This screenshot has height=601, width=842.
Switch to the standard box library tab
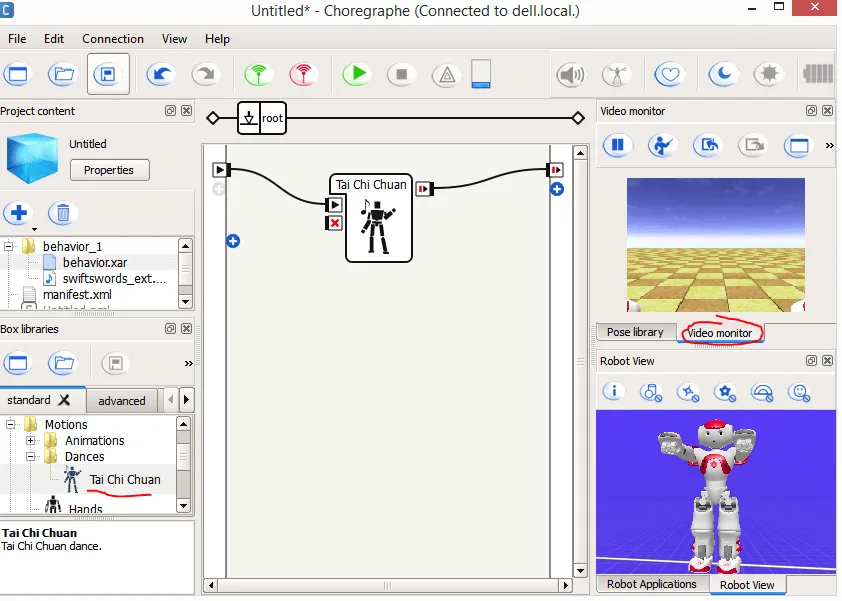pyautogui.click(x=29, y=400)
